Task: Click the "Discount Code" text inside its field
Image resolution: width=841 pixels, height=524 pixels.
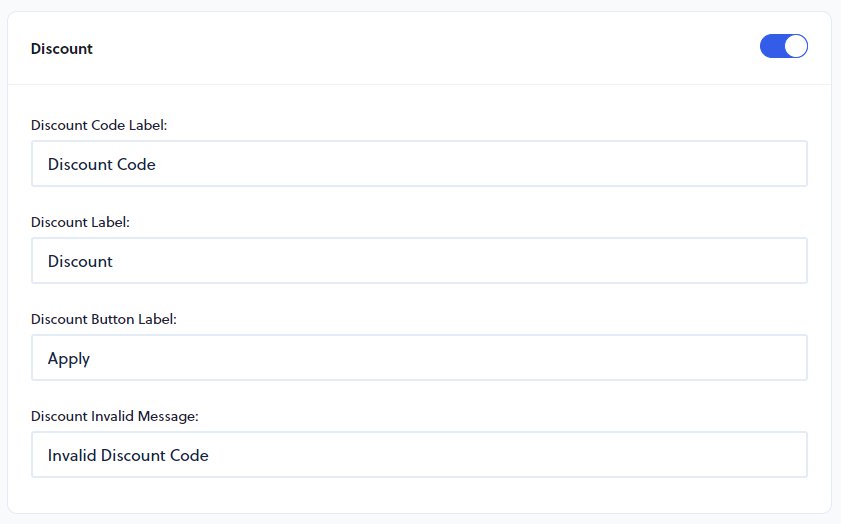Action: pos(102,164)
